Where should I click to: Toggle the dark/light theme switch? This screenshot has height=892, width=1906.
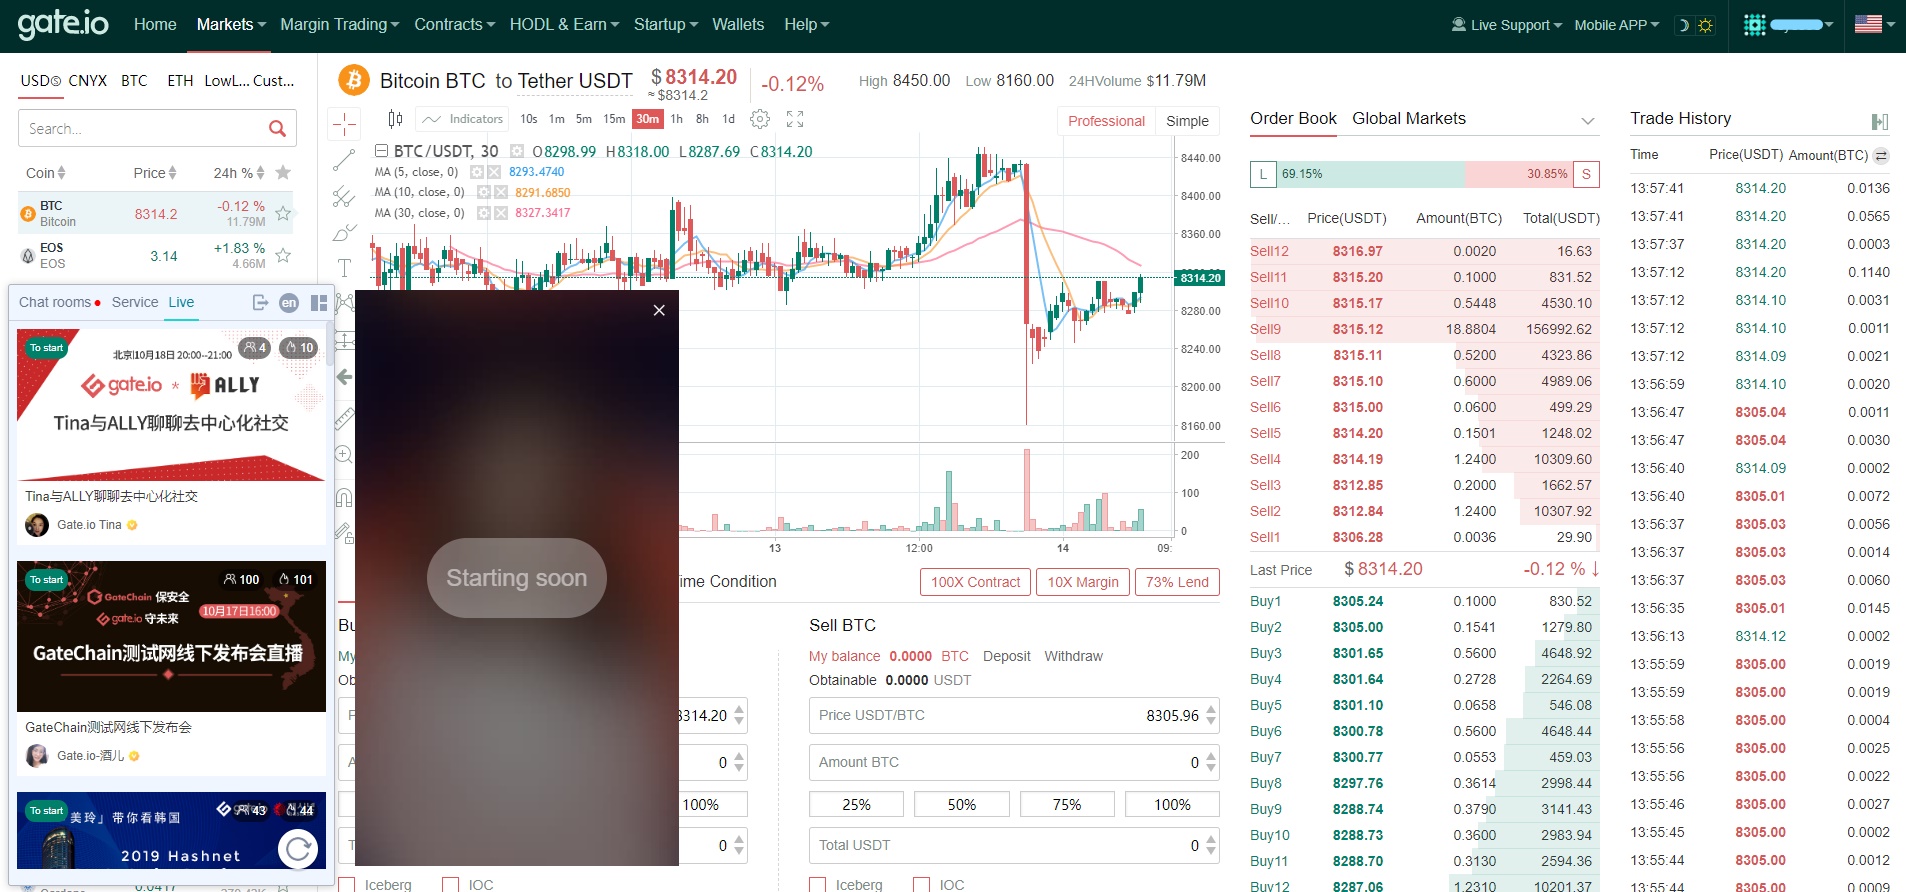(1695, 25)
